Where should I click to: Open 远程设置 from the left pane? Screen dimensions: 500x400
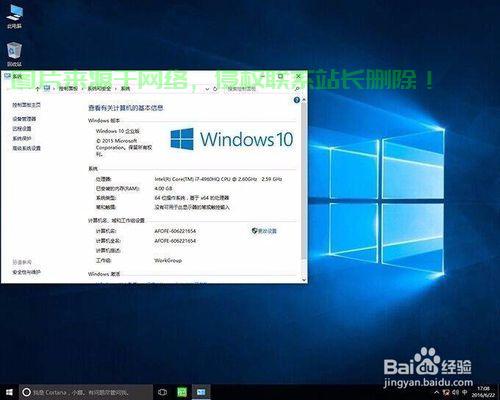click(22, 128)
